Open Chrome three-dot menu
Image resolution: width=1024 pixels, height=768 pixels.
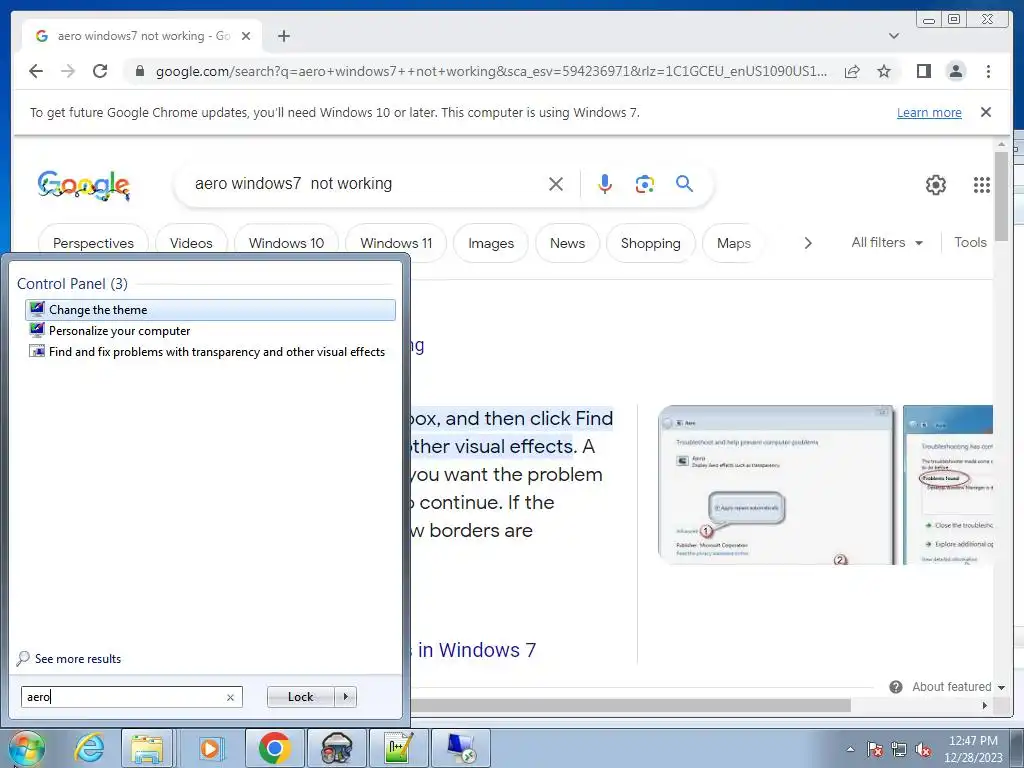click(988, 71)
